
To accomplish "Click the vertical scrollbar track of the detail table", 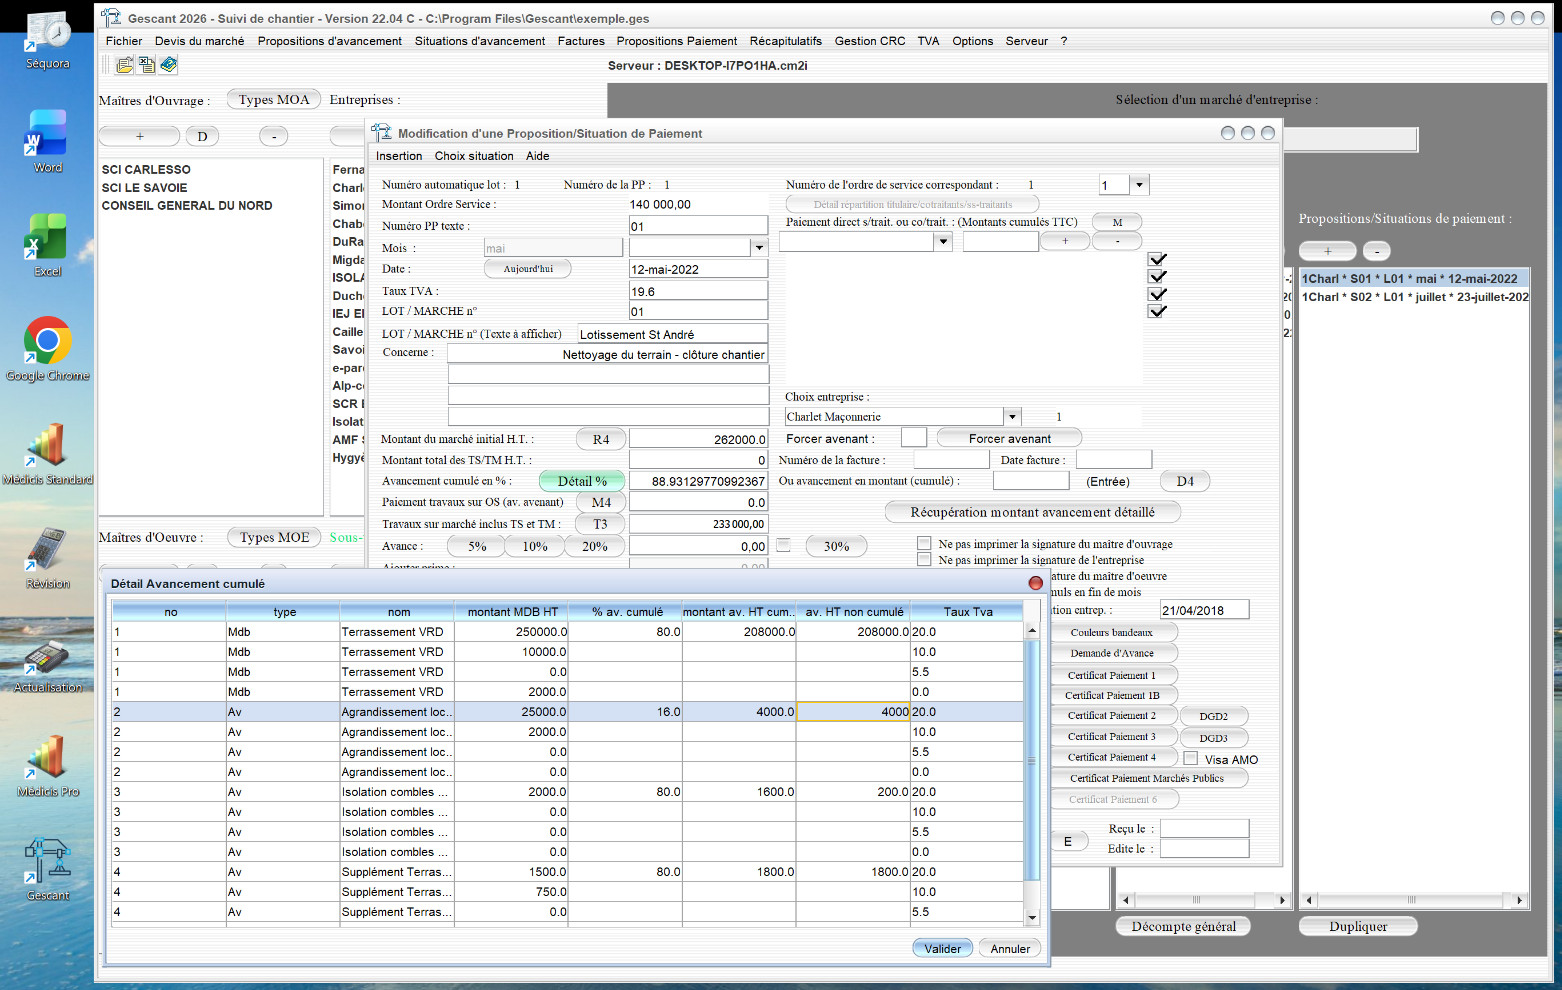I will (x=1032, y=775).
